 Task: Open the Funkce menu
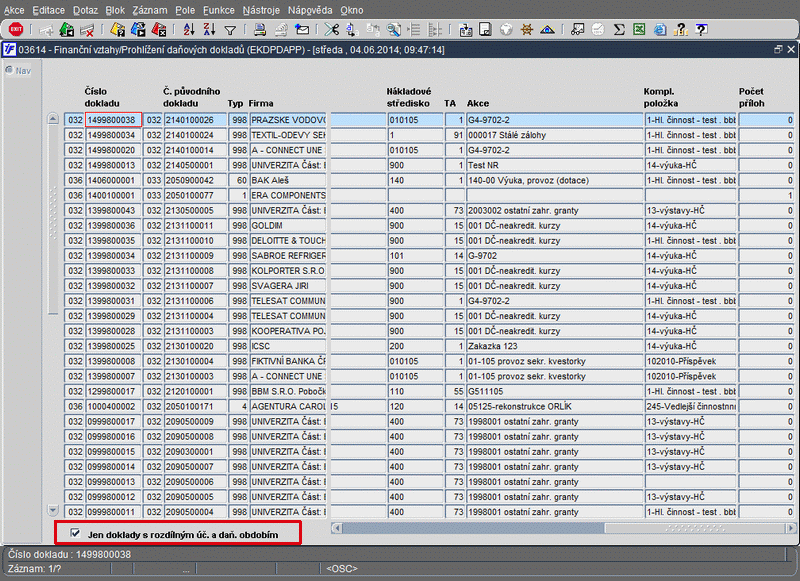219,10
